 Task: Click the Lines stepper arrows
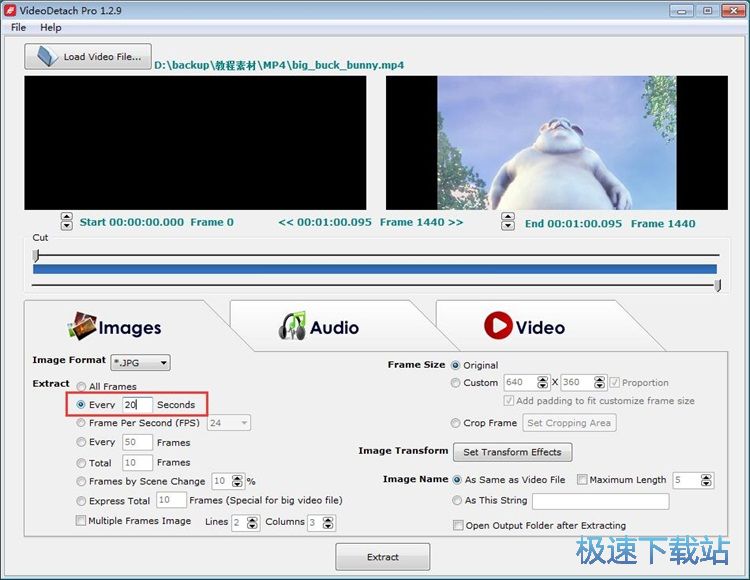coord(253,523)
